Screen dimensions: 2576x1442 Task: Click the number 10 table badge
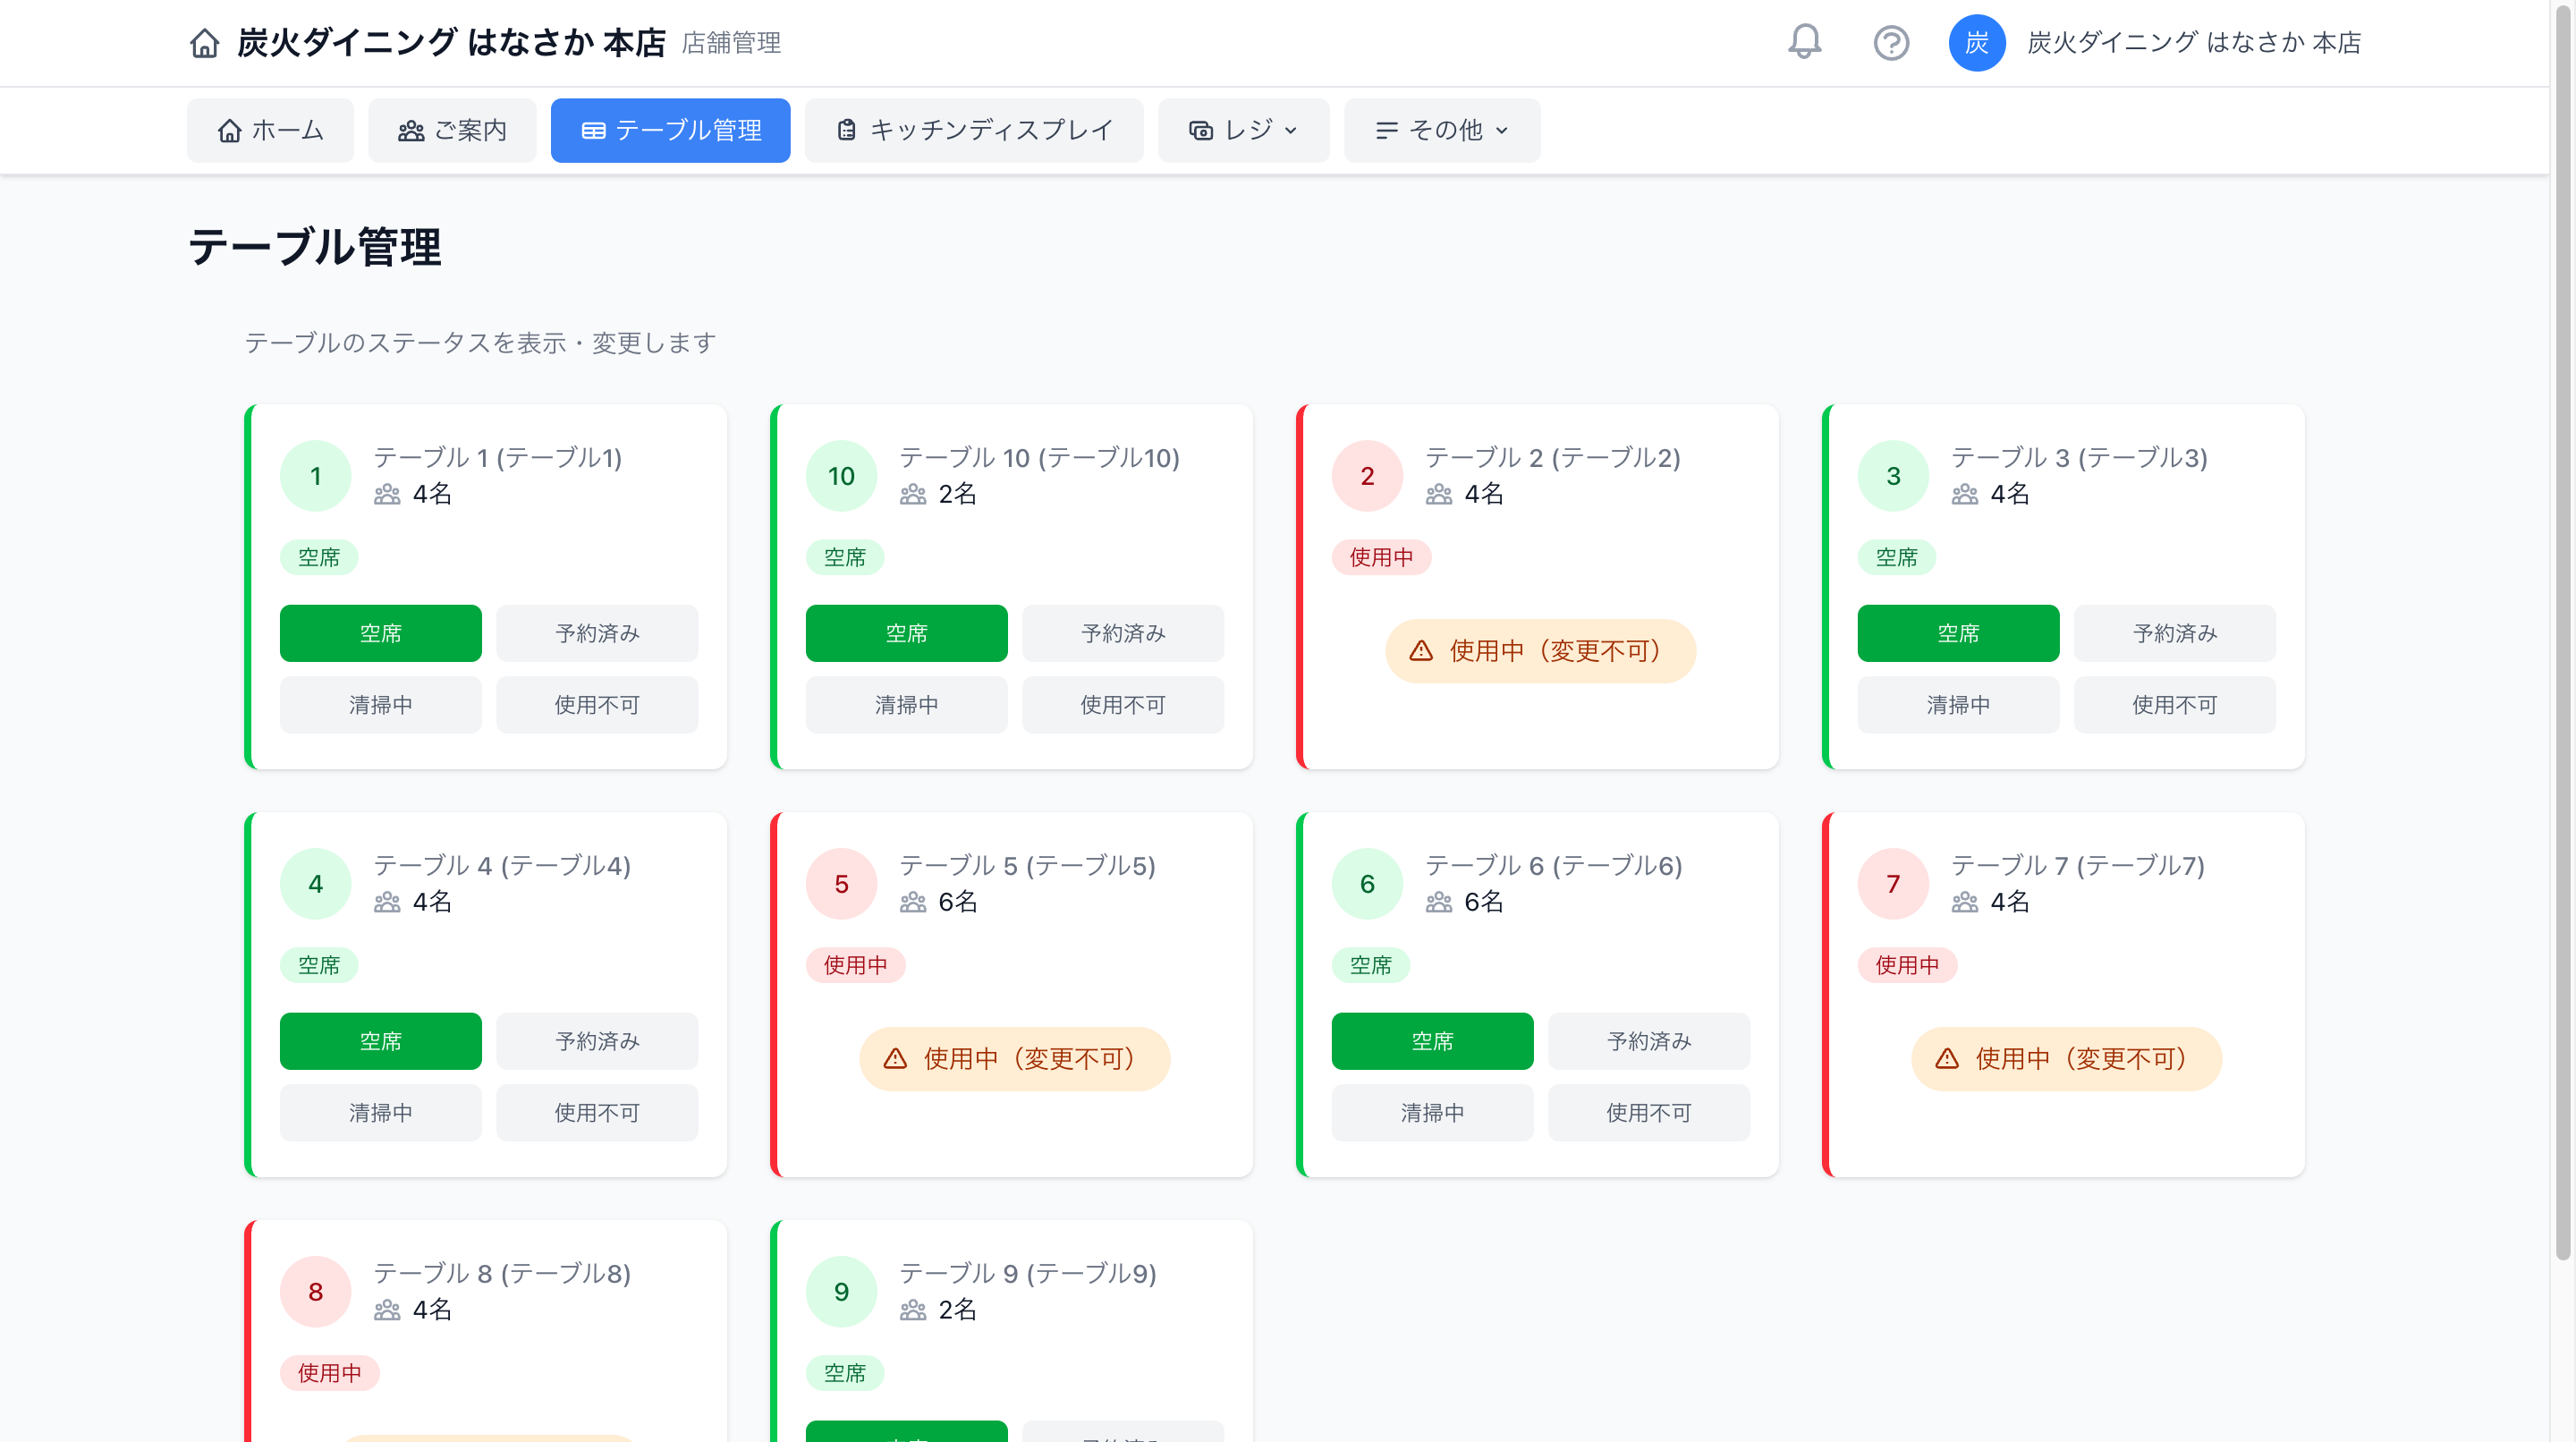click(841, 476)
